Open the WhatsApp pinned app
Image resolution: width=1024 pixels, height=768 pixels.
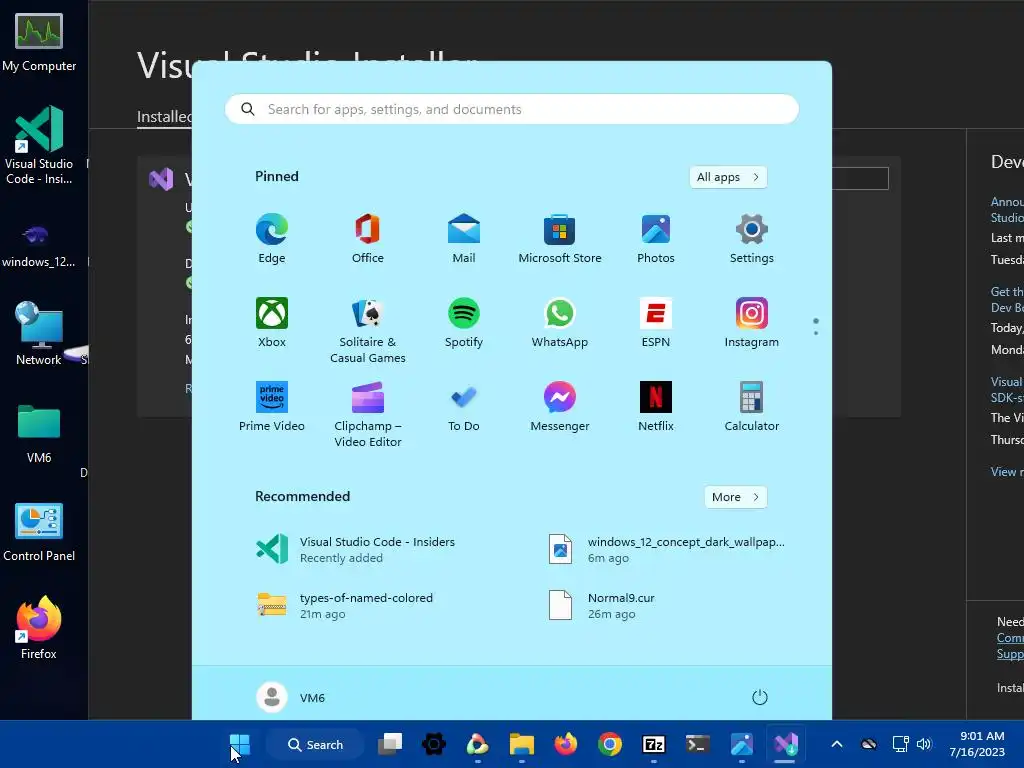(x=560, y=323)
